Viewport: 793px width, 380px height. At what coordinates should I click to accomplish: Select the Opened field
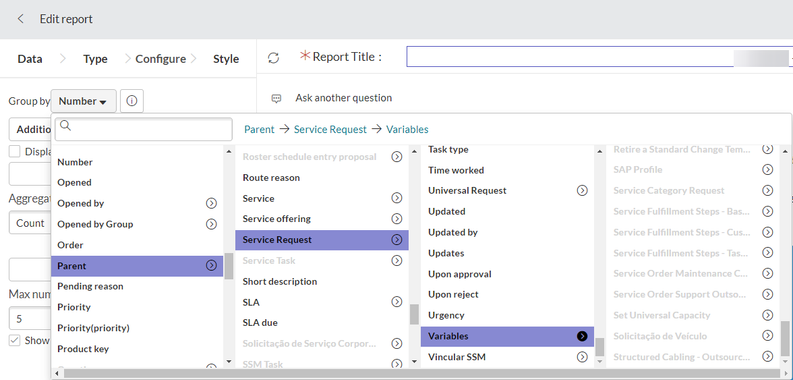(x=74, y=183)
